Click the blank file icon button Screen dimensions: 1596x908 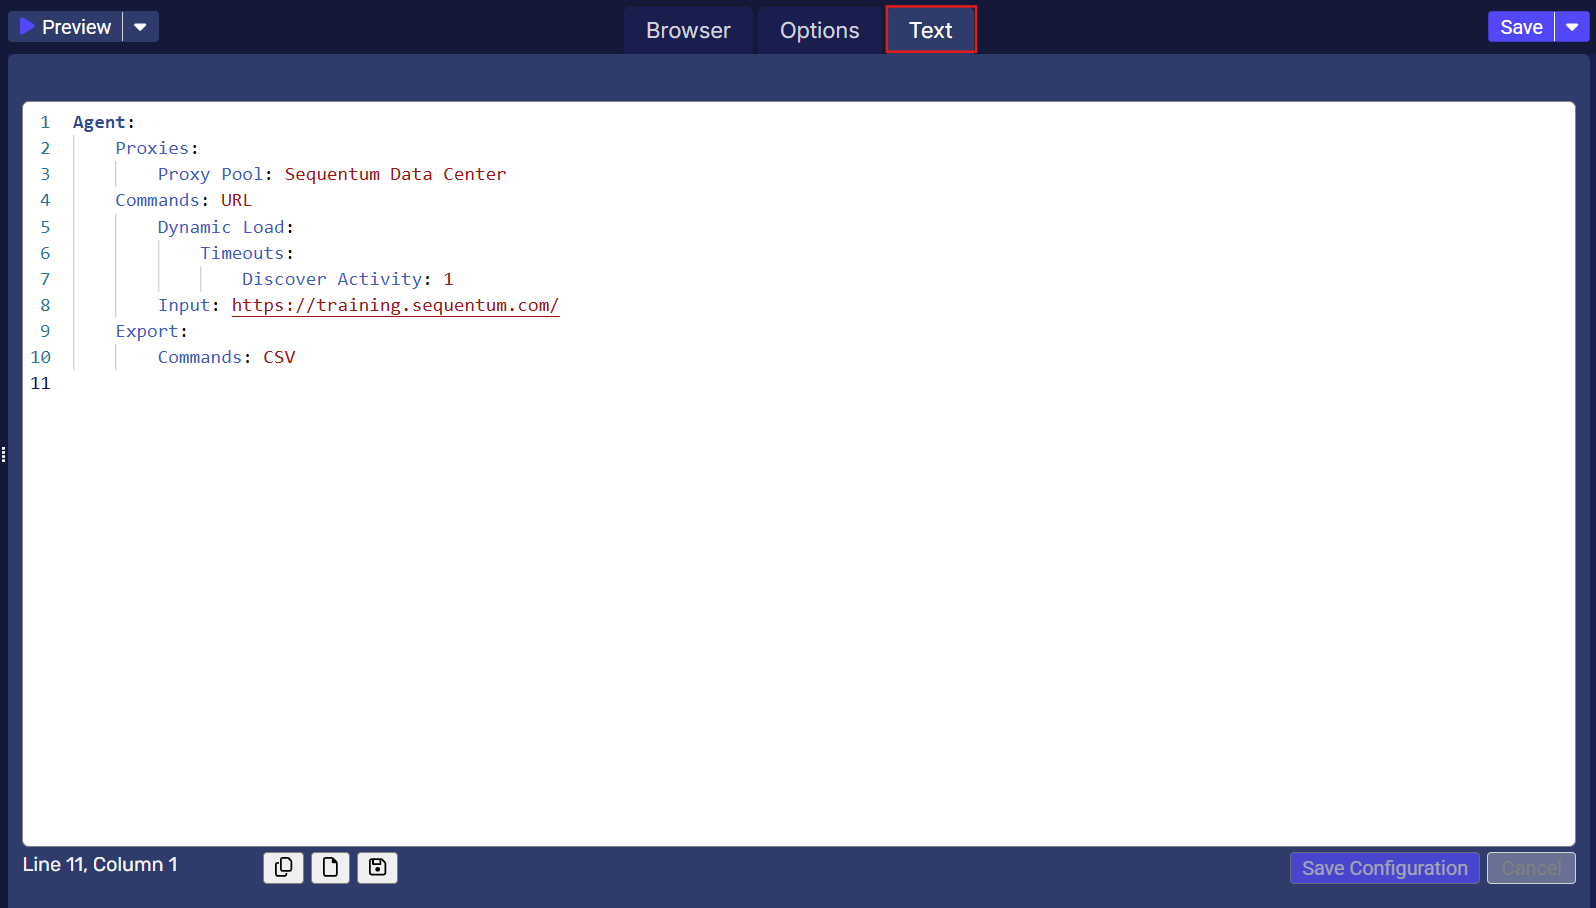(330, 867)
